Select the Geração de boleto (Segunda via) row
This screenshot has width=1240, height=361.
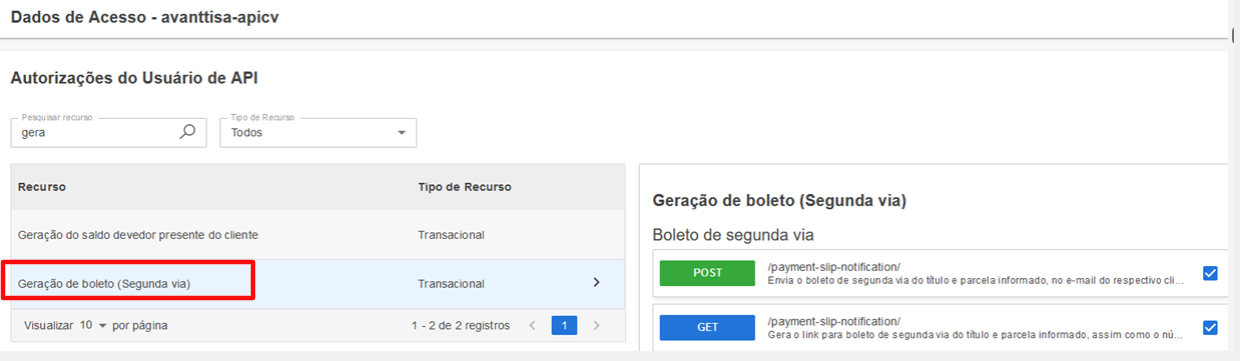click(318, 284)
